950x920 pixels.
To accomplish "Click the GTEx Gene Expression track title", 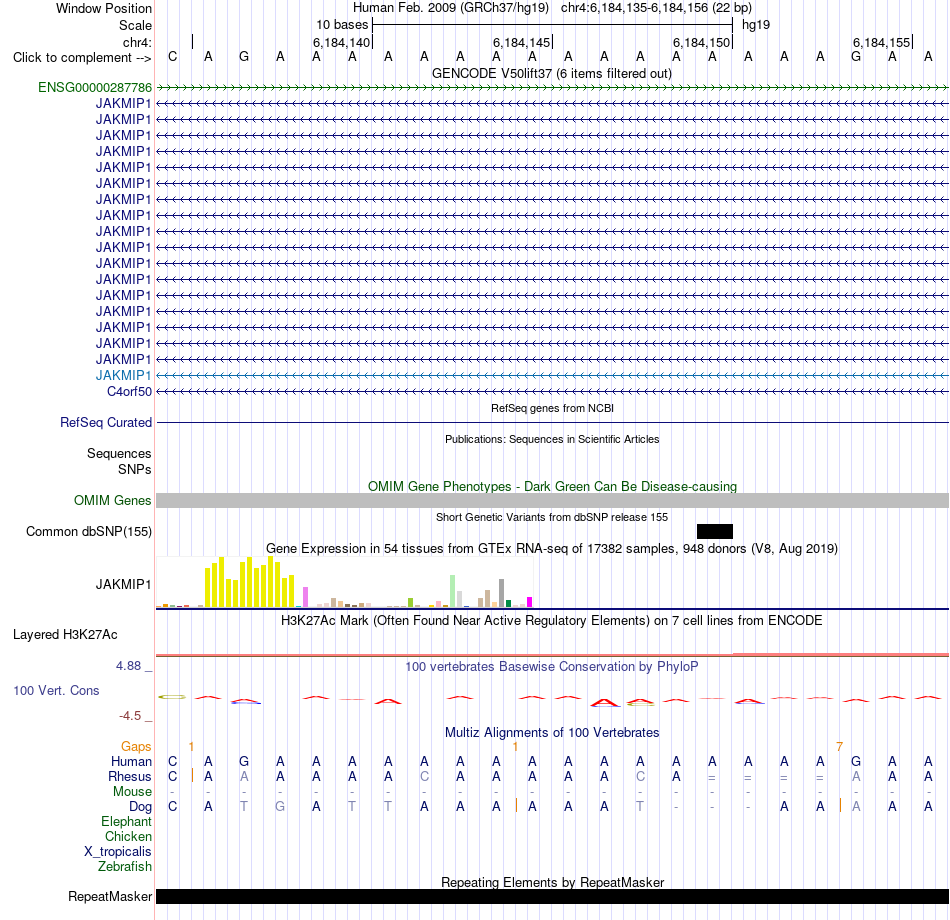I will pyautogui.click(x=551, y=548).
